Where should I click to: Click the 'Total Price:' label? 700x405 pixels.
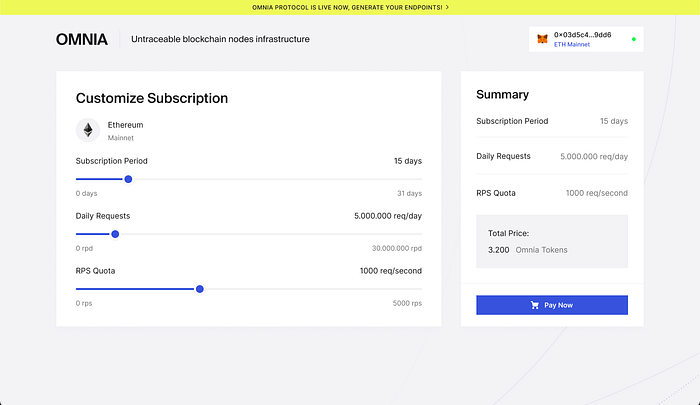[508, 233]
